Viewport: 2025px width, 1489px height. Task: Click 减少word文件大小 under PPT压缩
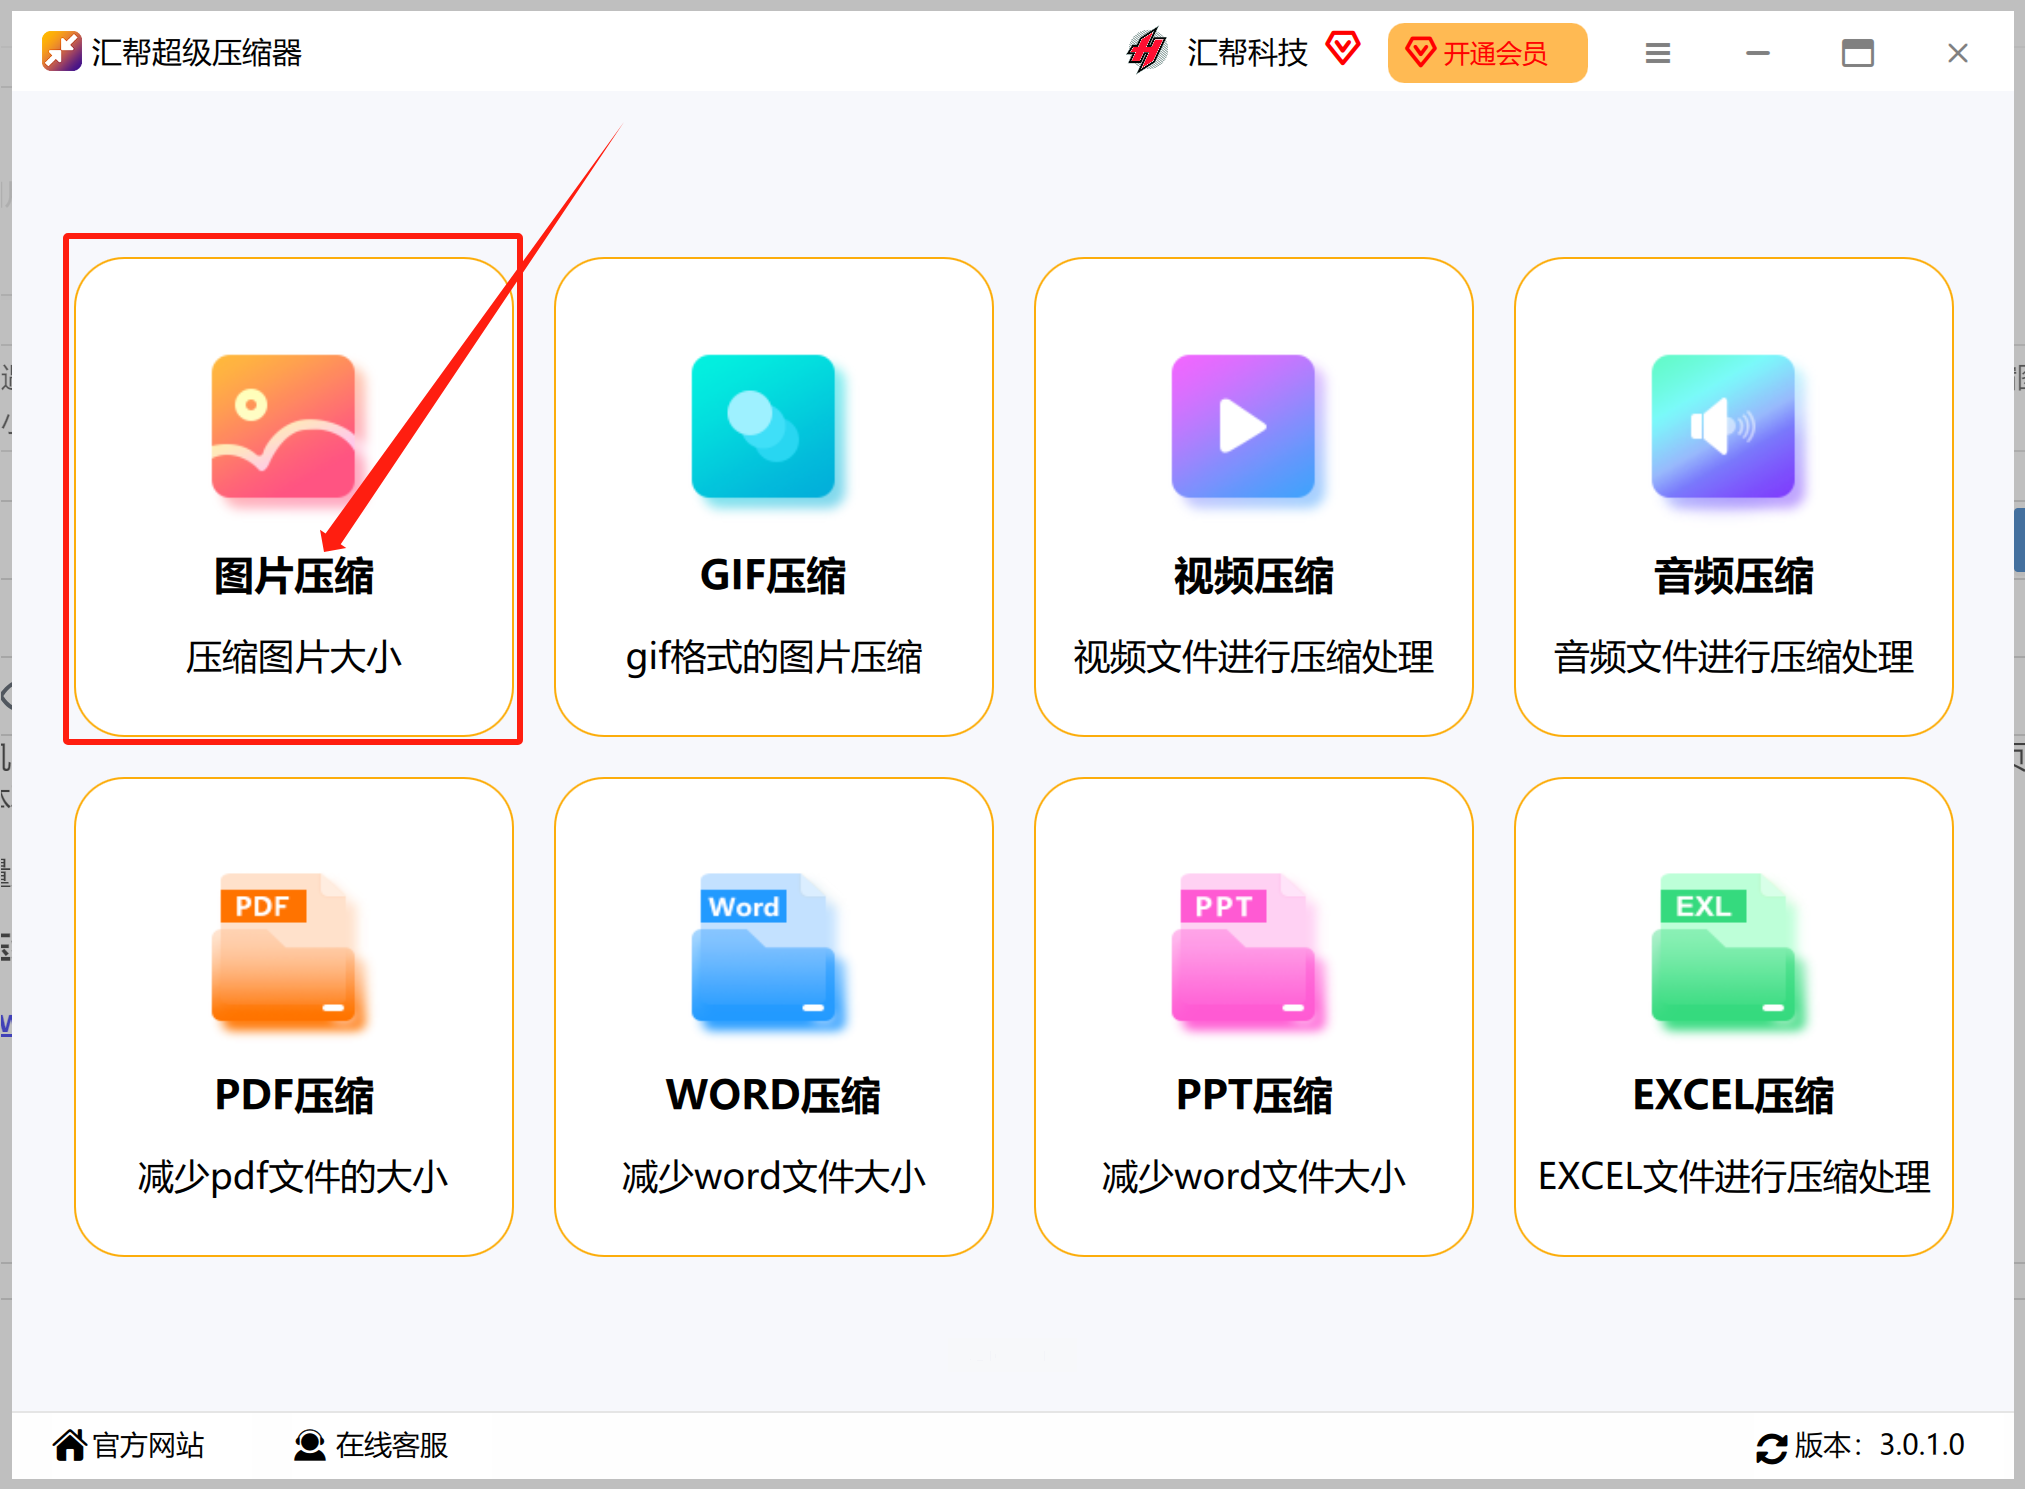1254,1177
